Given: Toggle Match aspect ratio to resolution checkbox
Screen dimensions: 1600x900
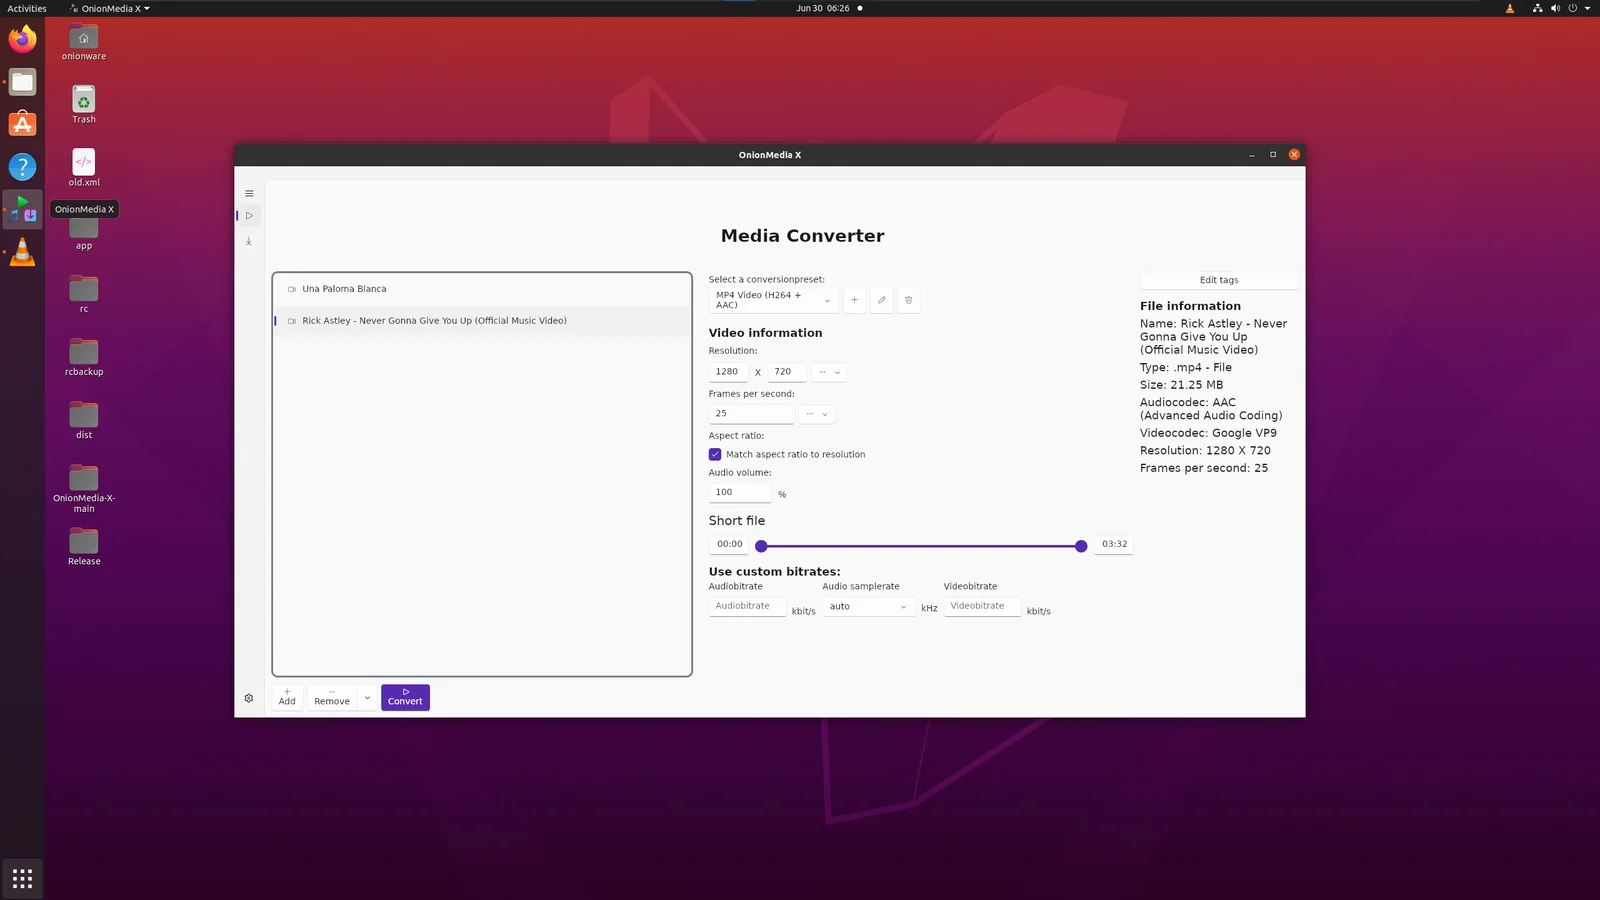Looking at the screenshot, I should (x=715, y=454).
